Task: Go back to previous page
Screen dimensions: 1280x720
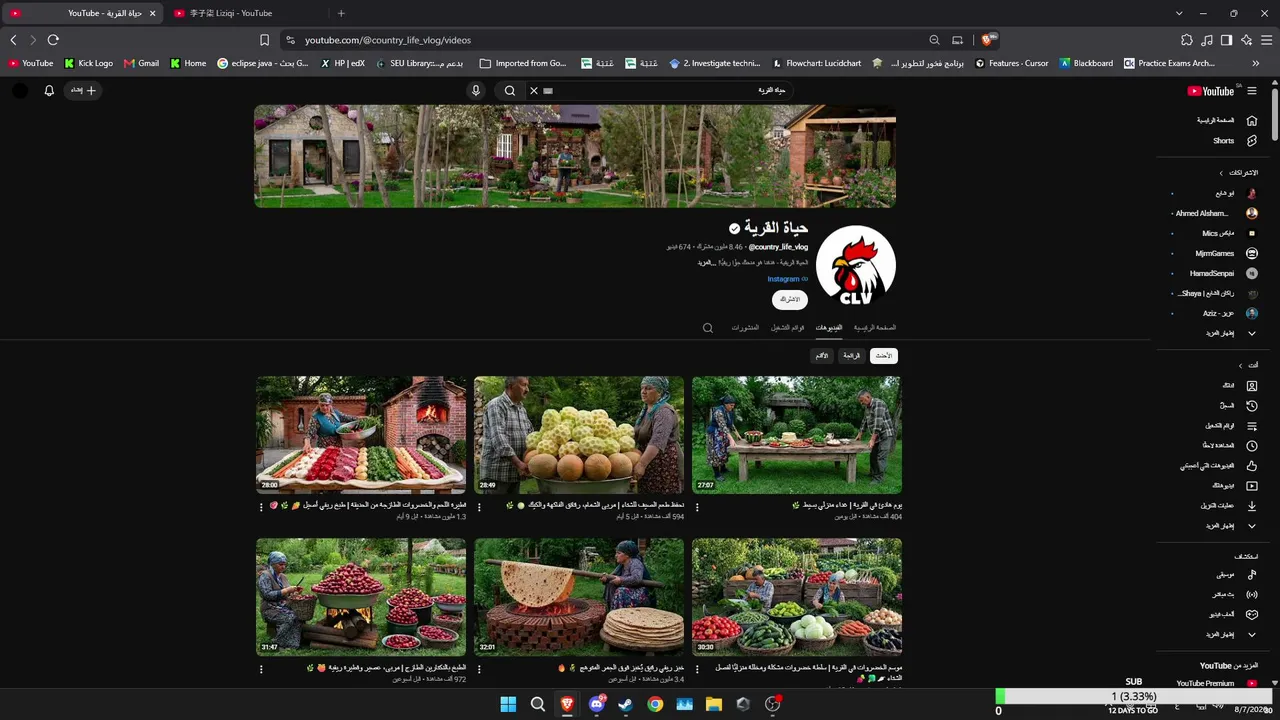Action: (13, 40)
